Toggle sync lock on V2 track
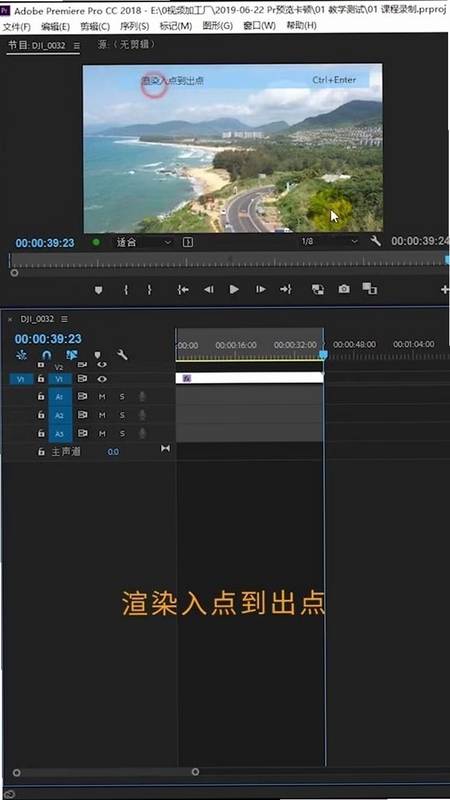This screenshot has width=450, height=800. [x=82, y=365]
